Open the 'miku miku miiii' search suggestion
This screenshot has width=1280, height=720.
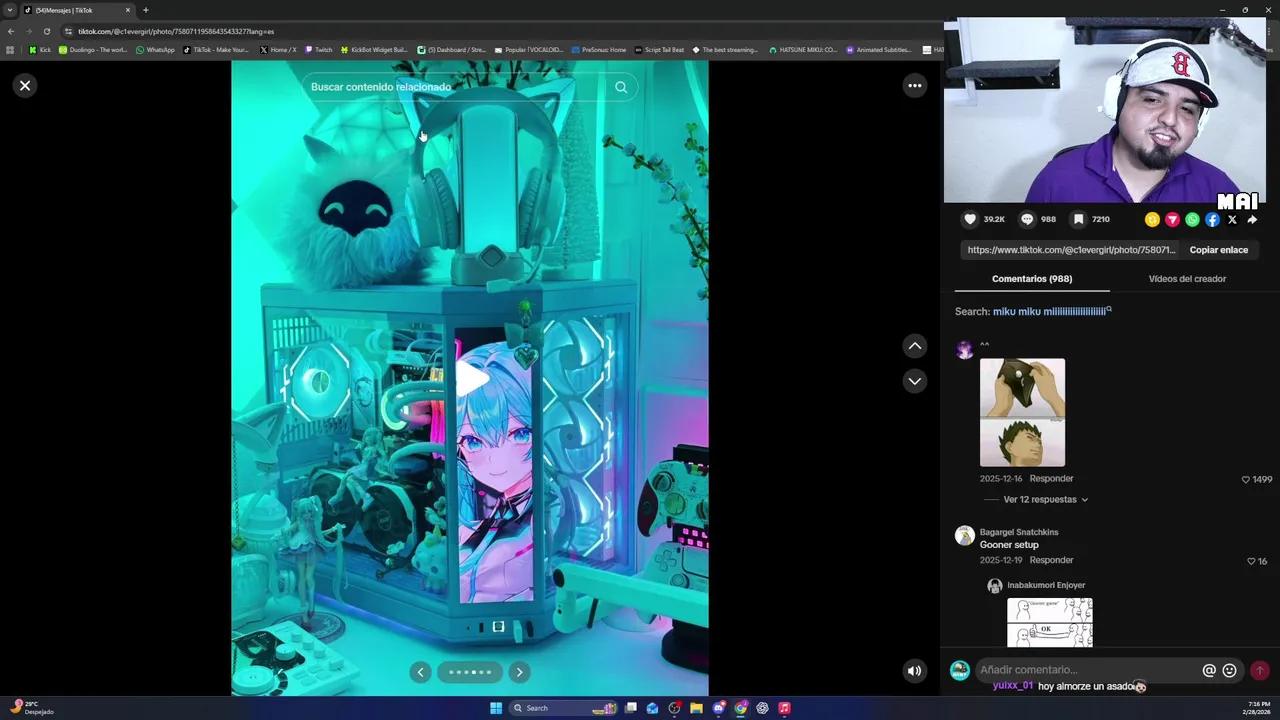pos(1052,311)
